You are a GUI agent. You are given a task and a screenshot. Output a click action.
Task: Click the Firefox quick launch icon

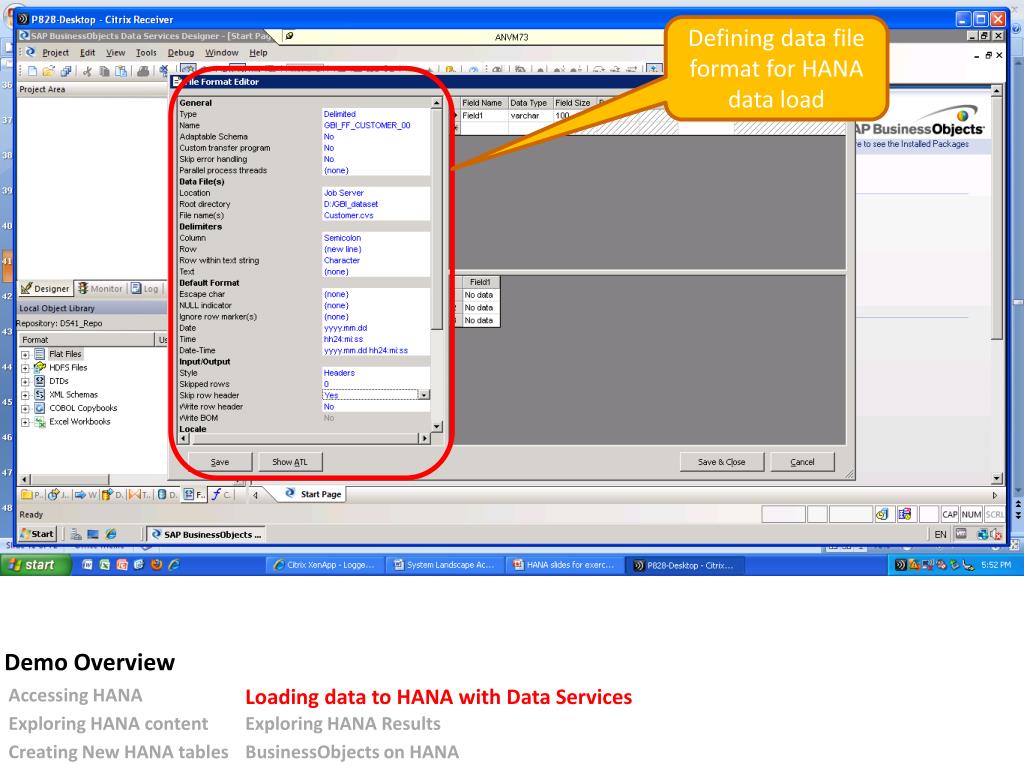tap(156, 565)
